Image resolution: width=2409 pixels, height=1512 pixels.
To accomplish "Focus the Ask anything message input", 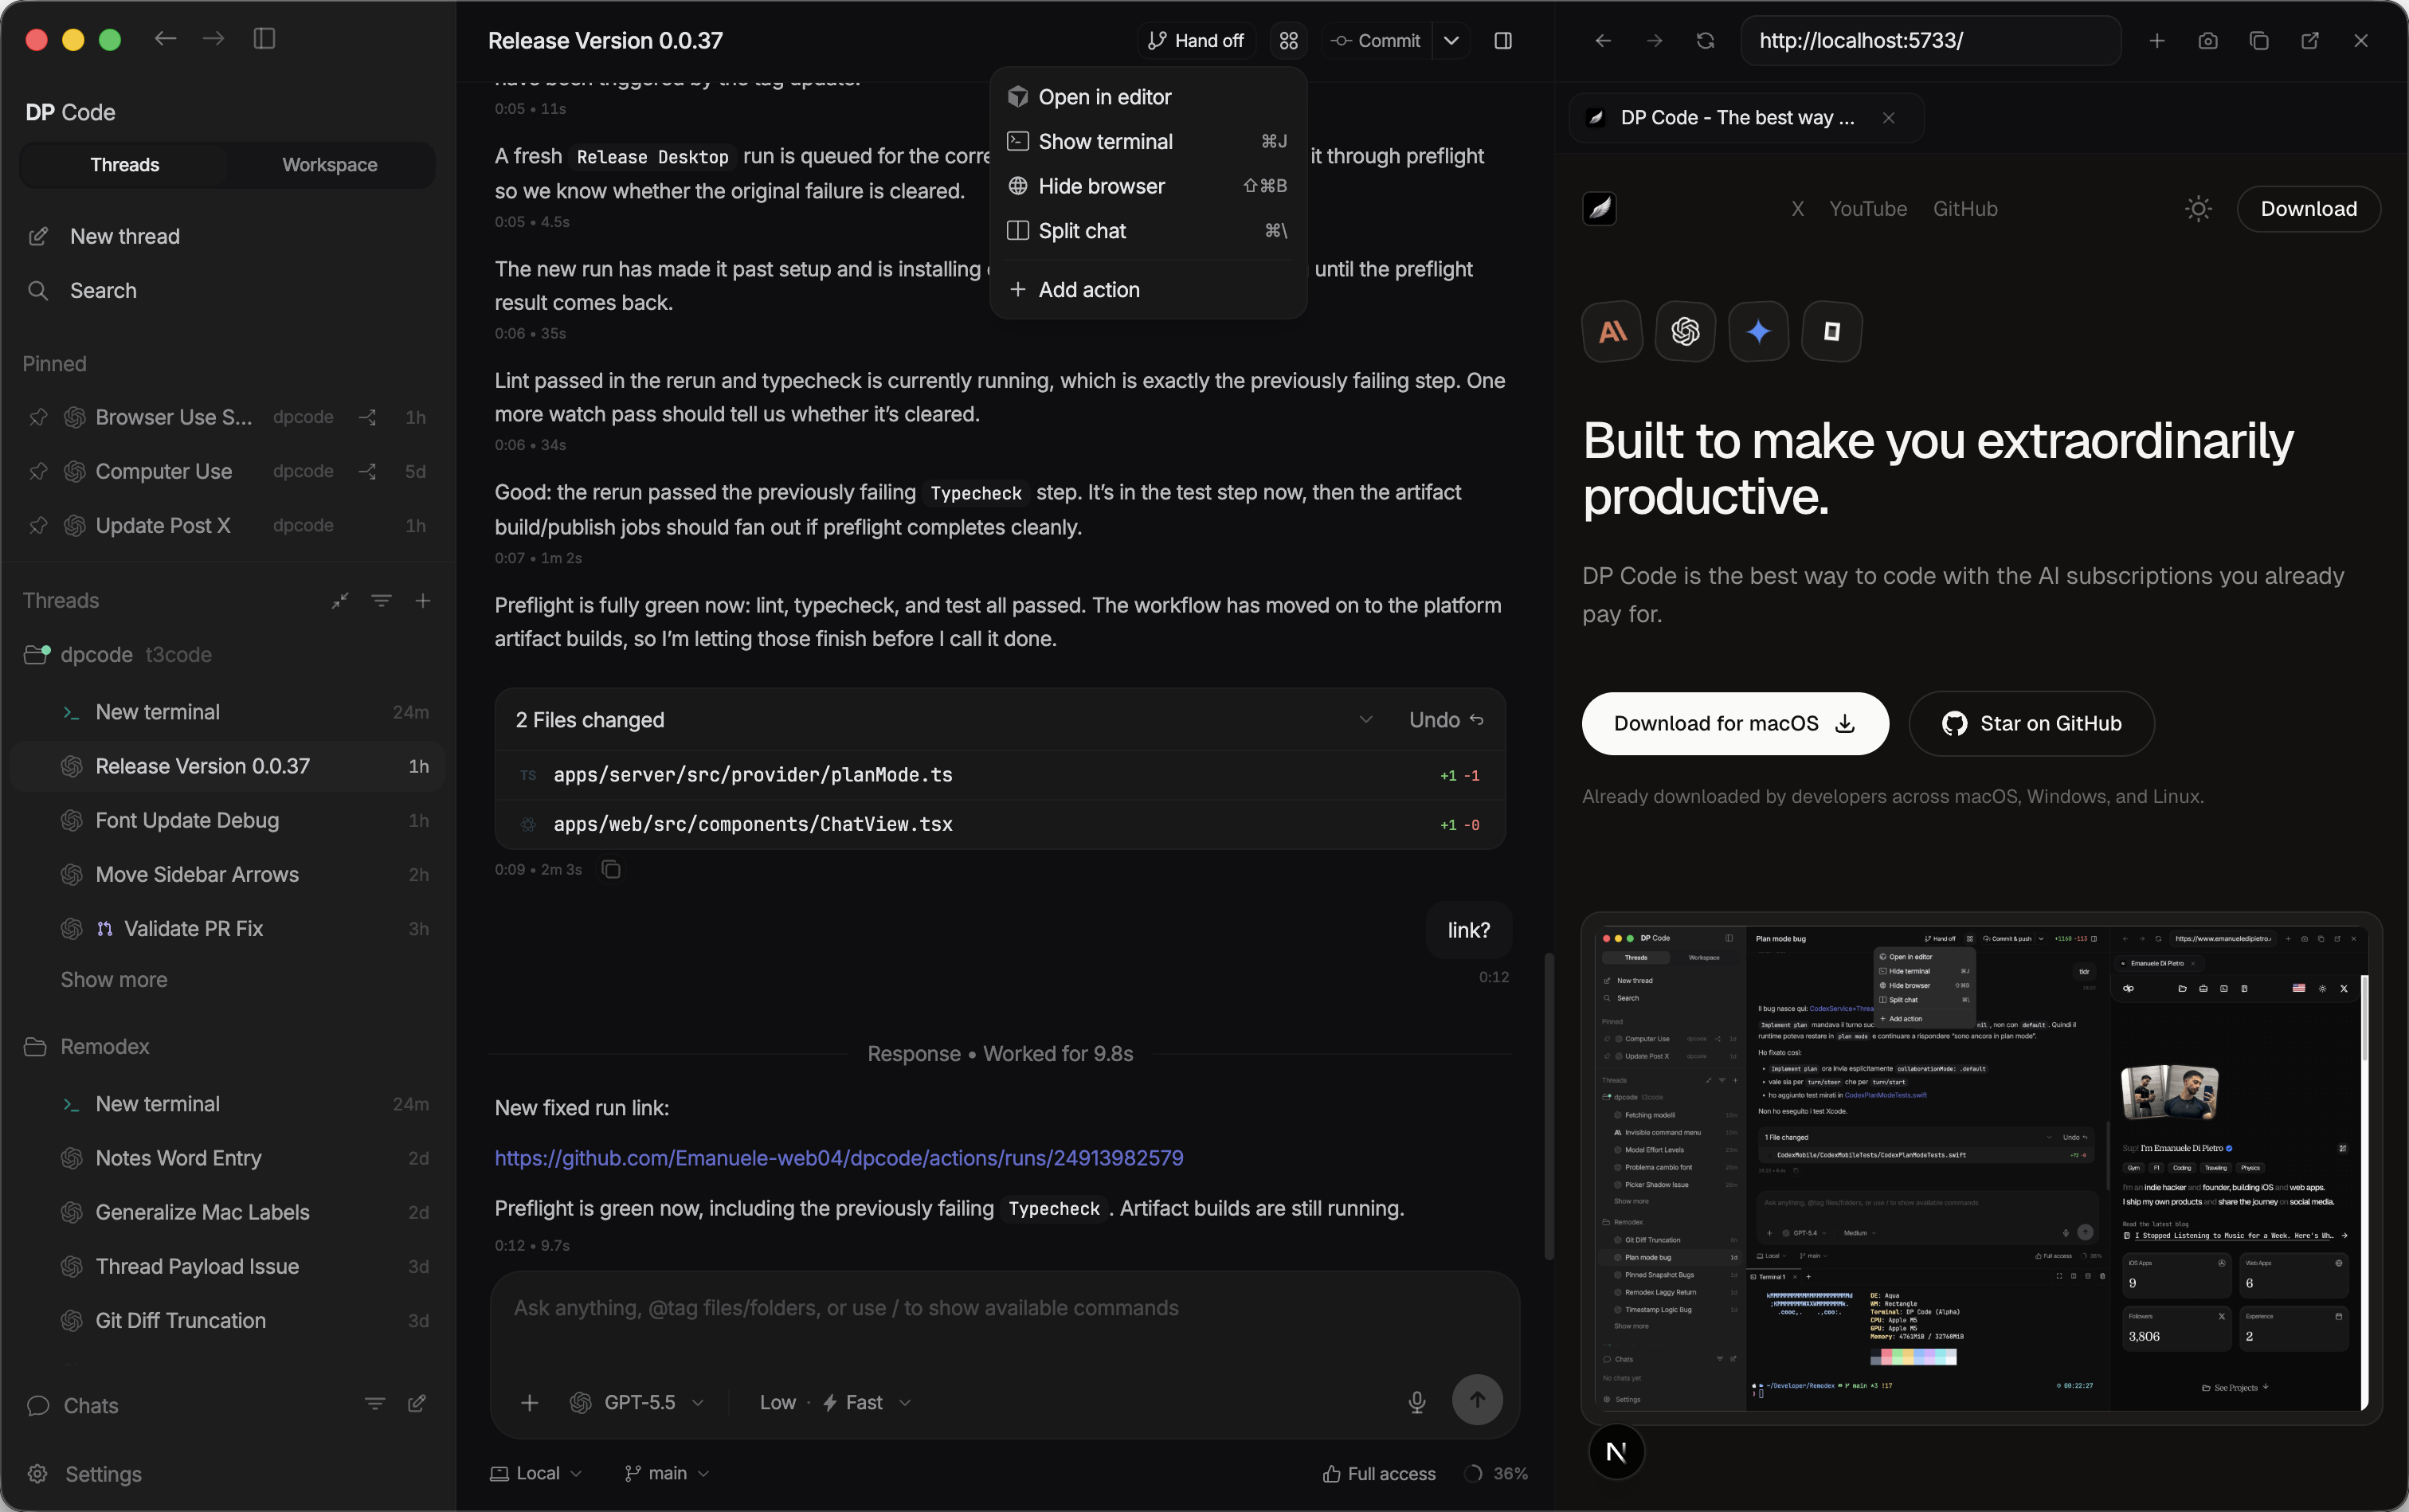I will coord(1004,1309).
